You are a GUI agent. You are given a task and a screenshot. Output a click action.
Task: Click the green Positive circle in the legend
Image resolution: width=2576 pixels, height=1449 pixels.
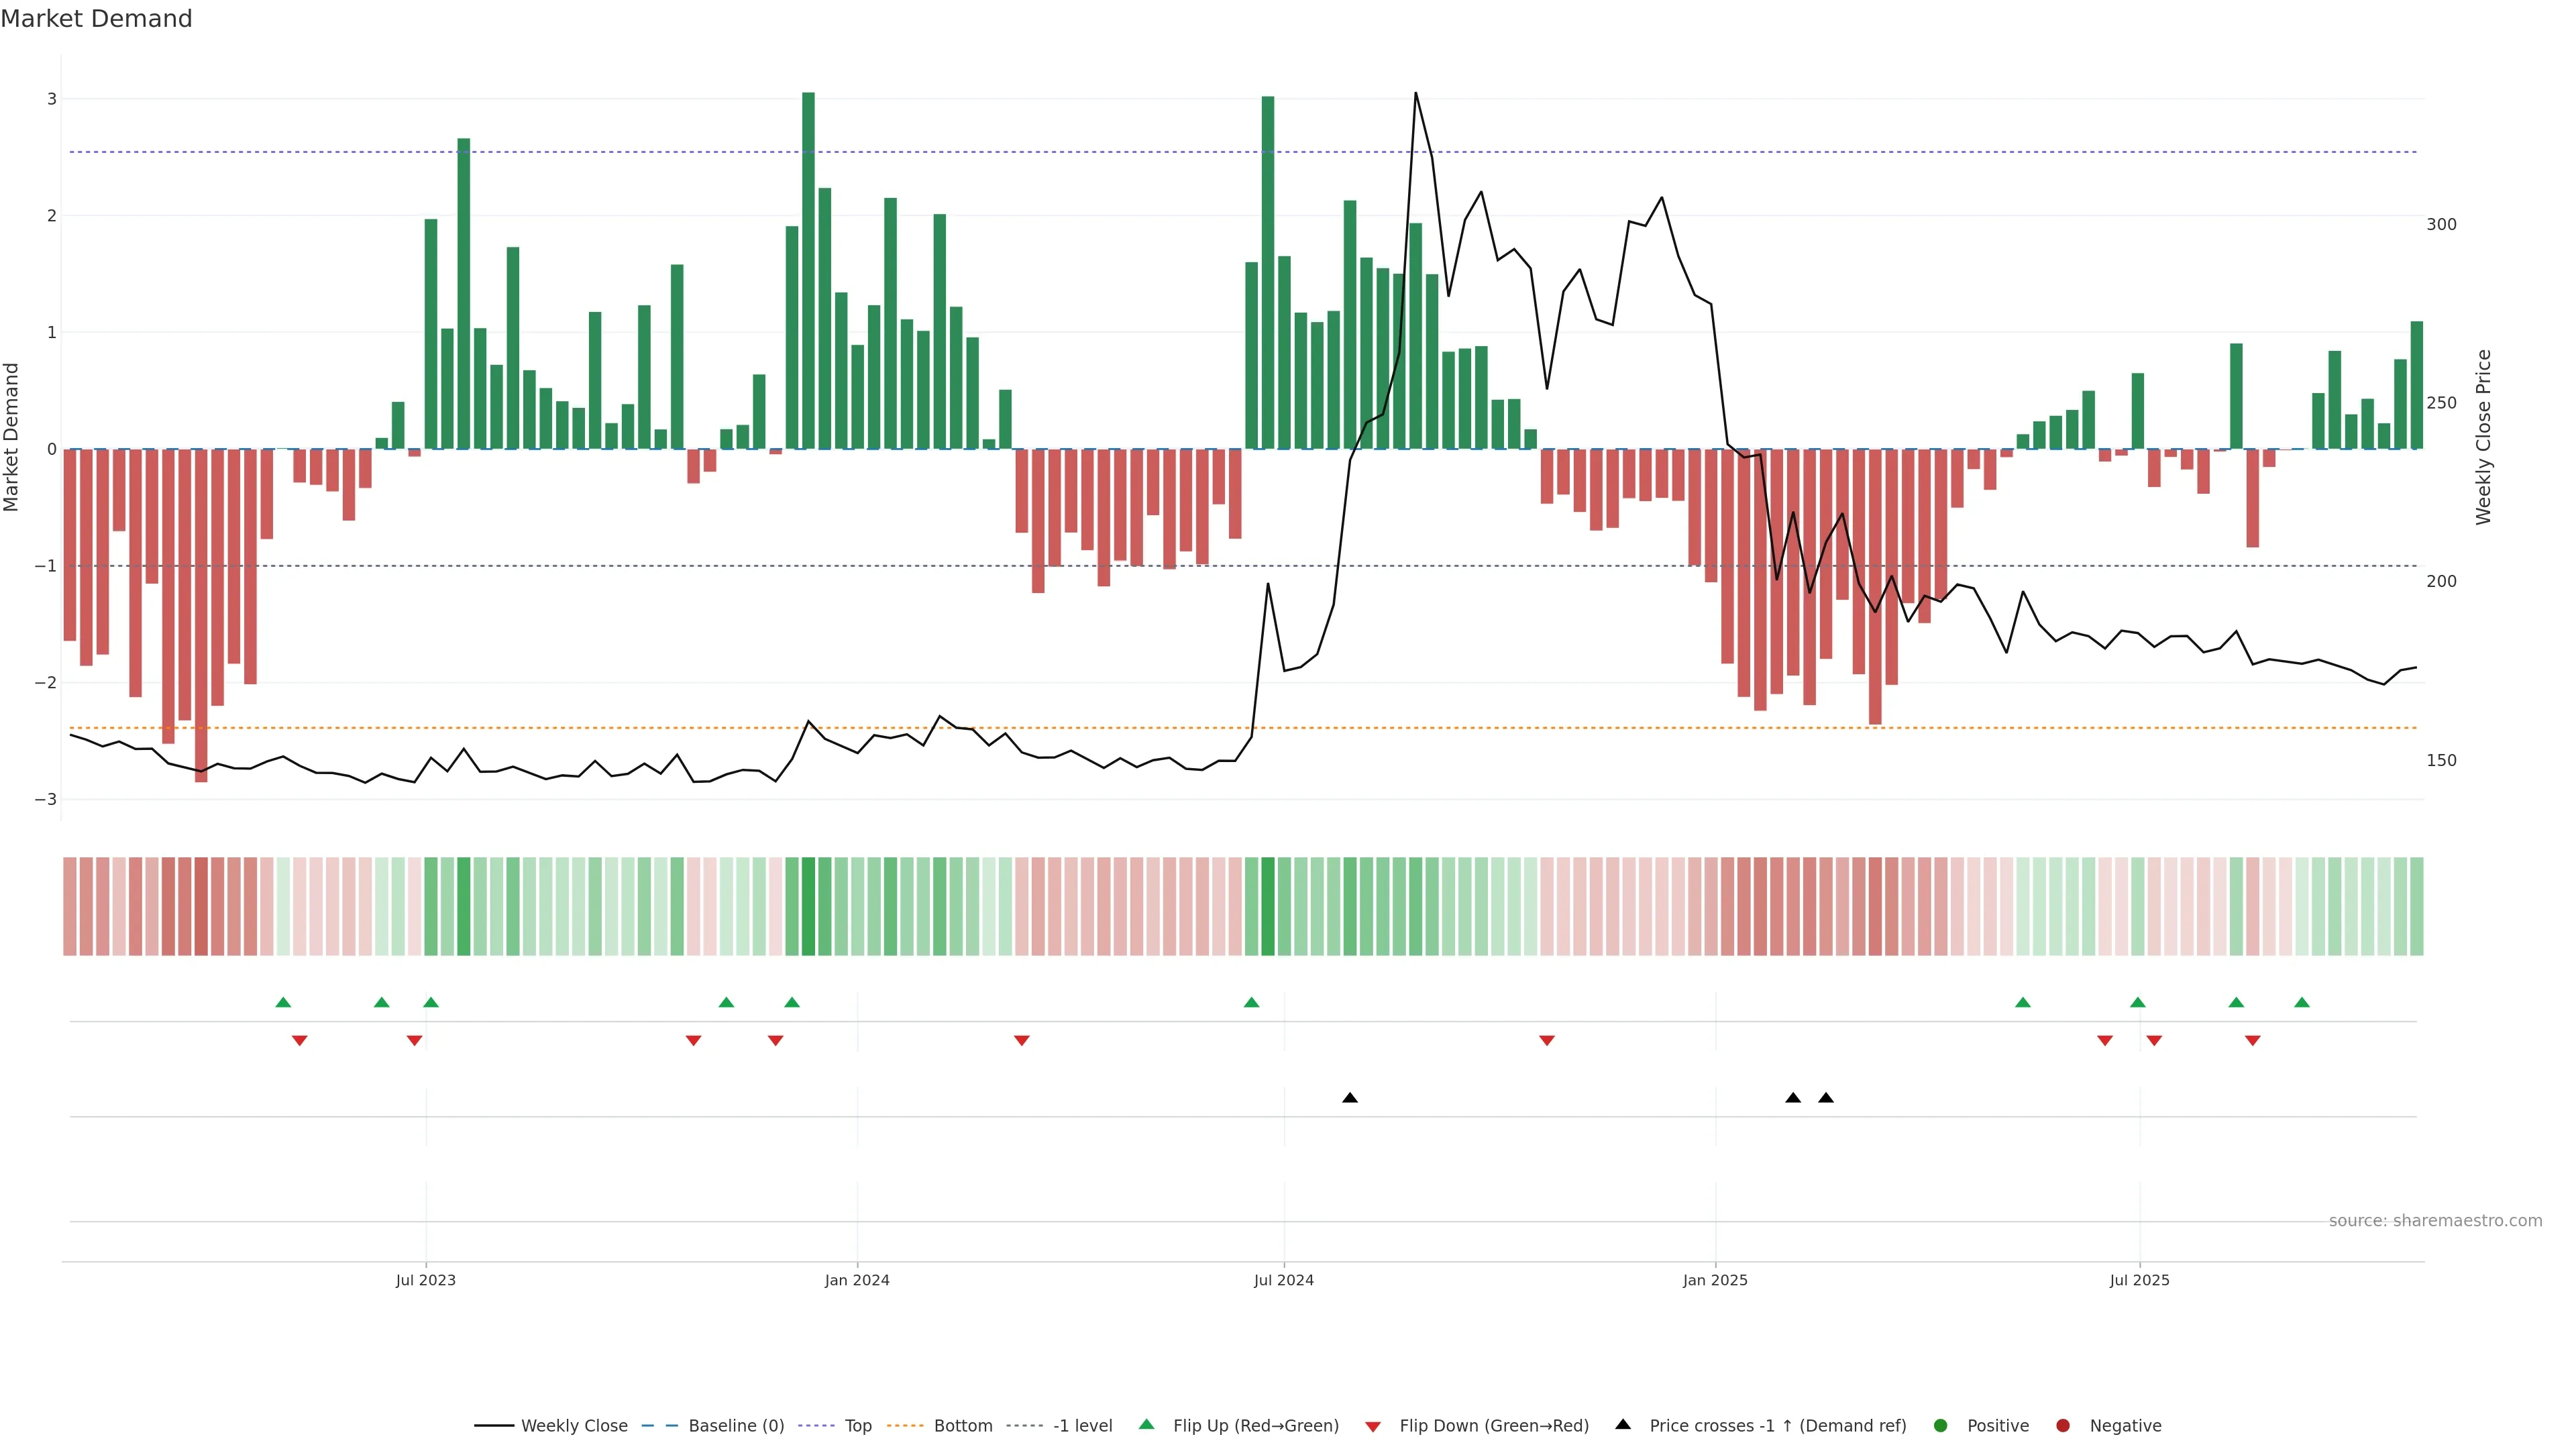1941,1425
